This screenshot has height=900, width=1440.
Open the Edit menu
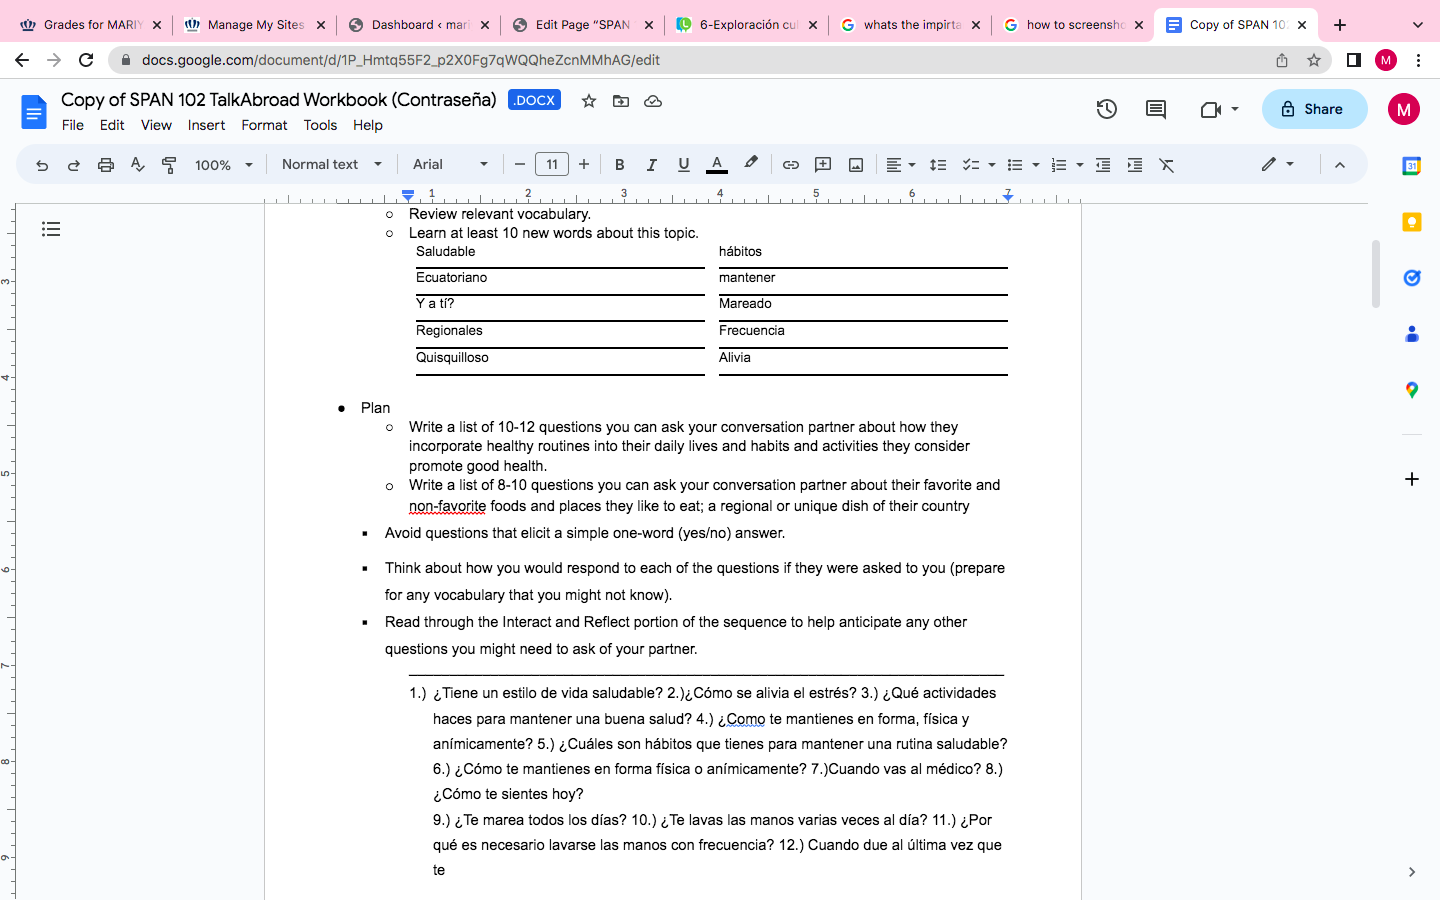pyautogui.click(x=112, y=125)
